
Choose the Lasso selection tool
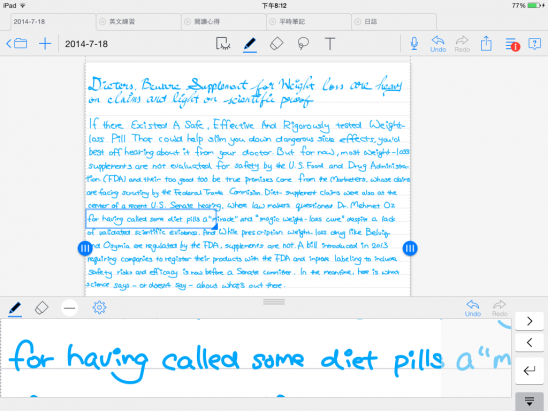(303, 44)
